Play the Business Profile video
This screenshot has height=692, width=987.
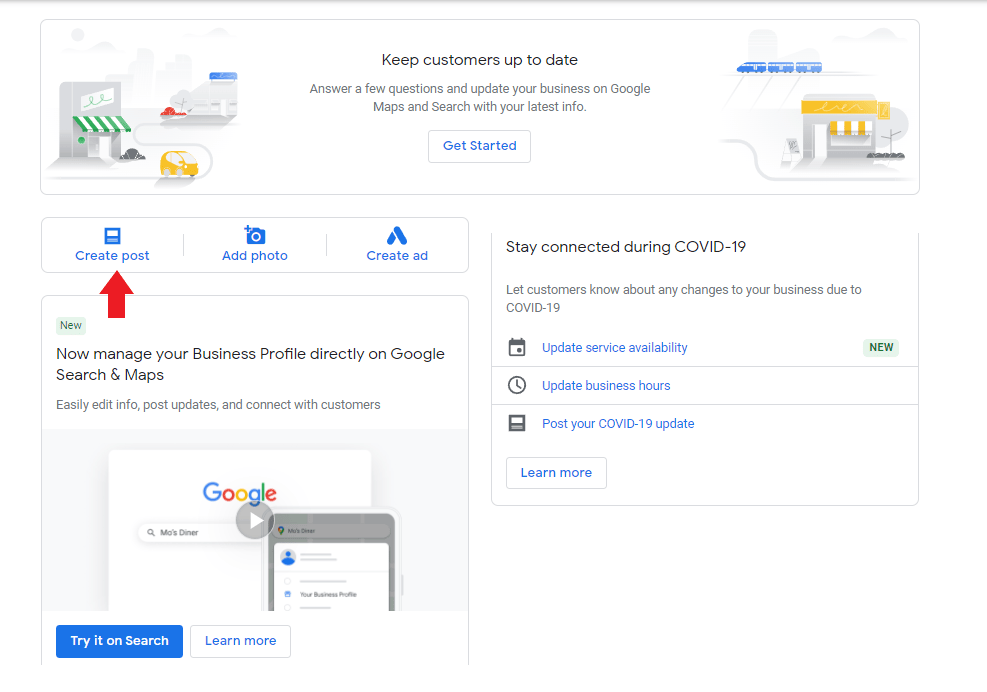coord(255,520)
